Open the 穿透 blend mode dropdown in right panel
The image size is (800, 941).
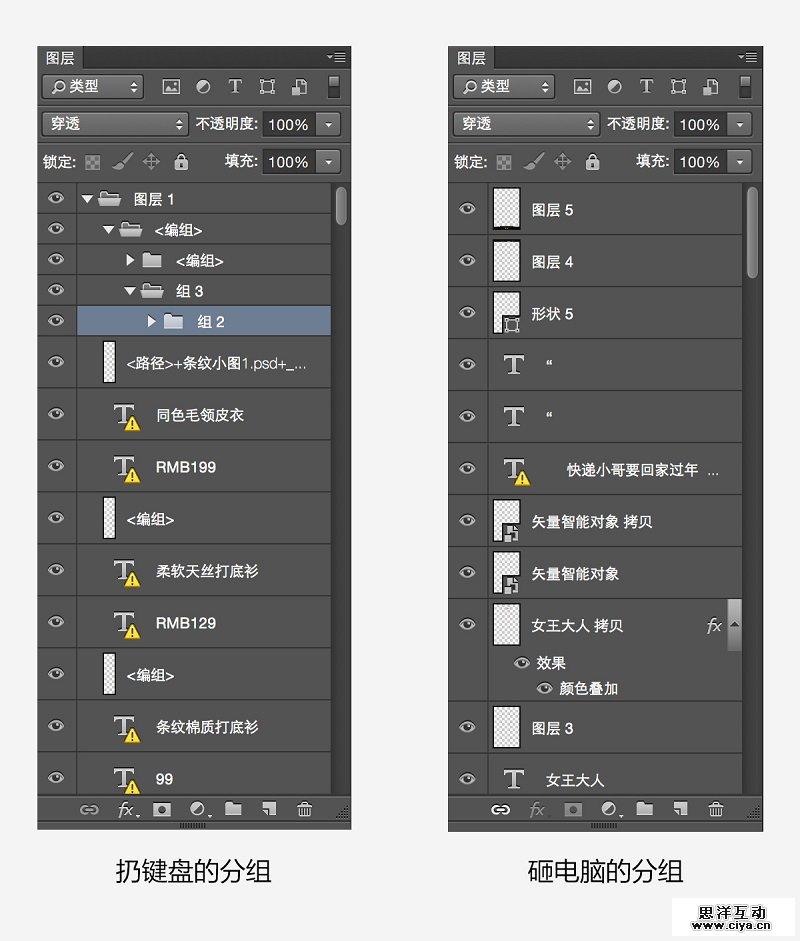[526, 124]
